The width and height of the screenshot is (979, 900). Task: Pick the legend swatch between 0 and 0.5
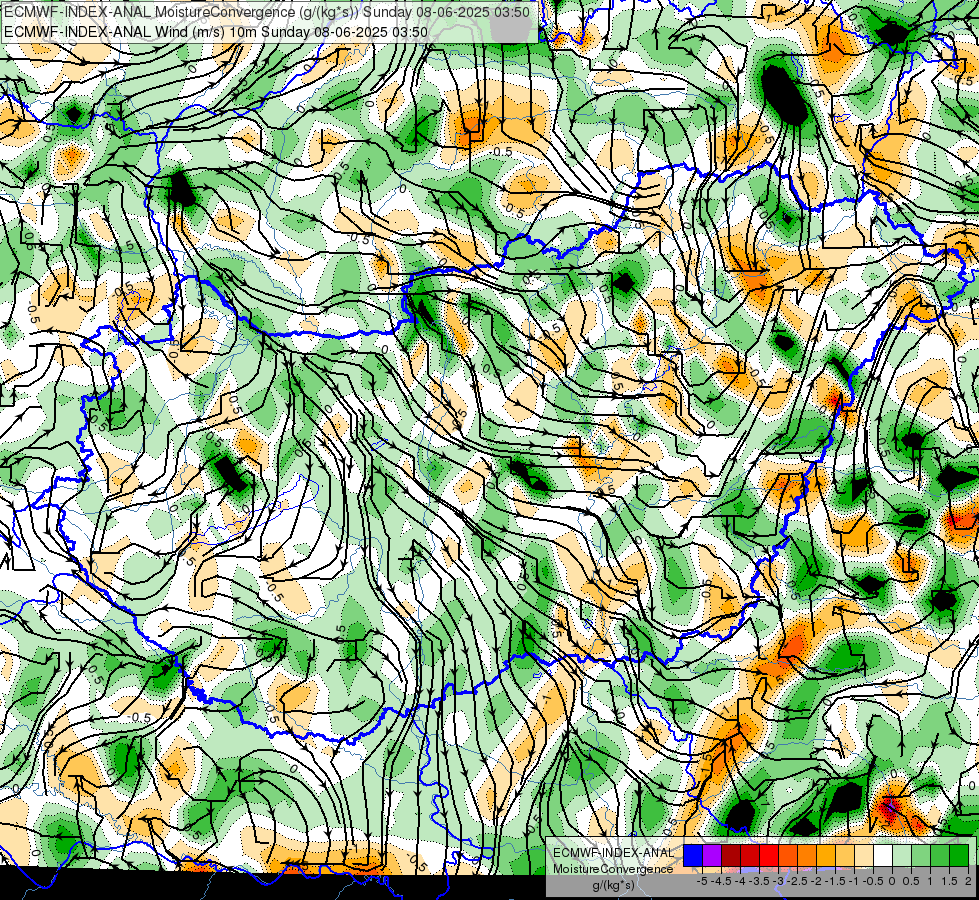902,855
